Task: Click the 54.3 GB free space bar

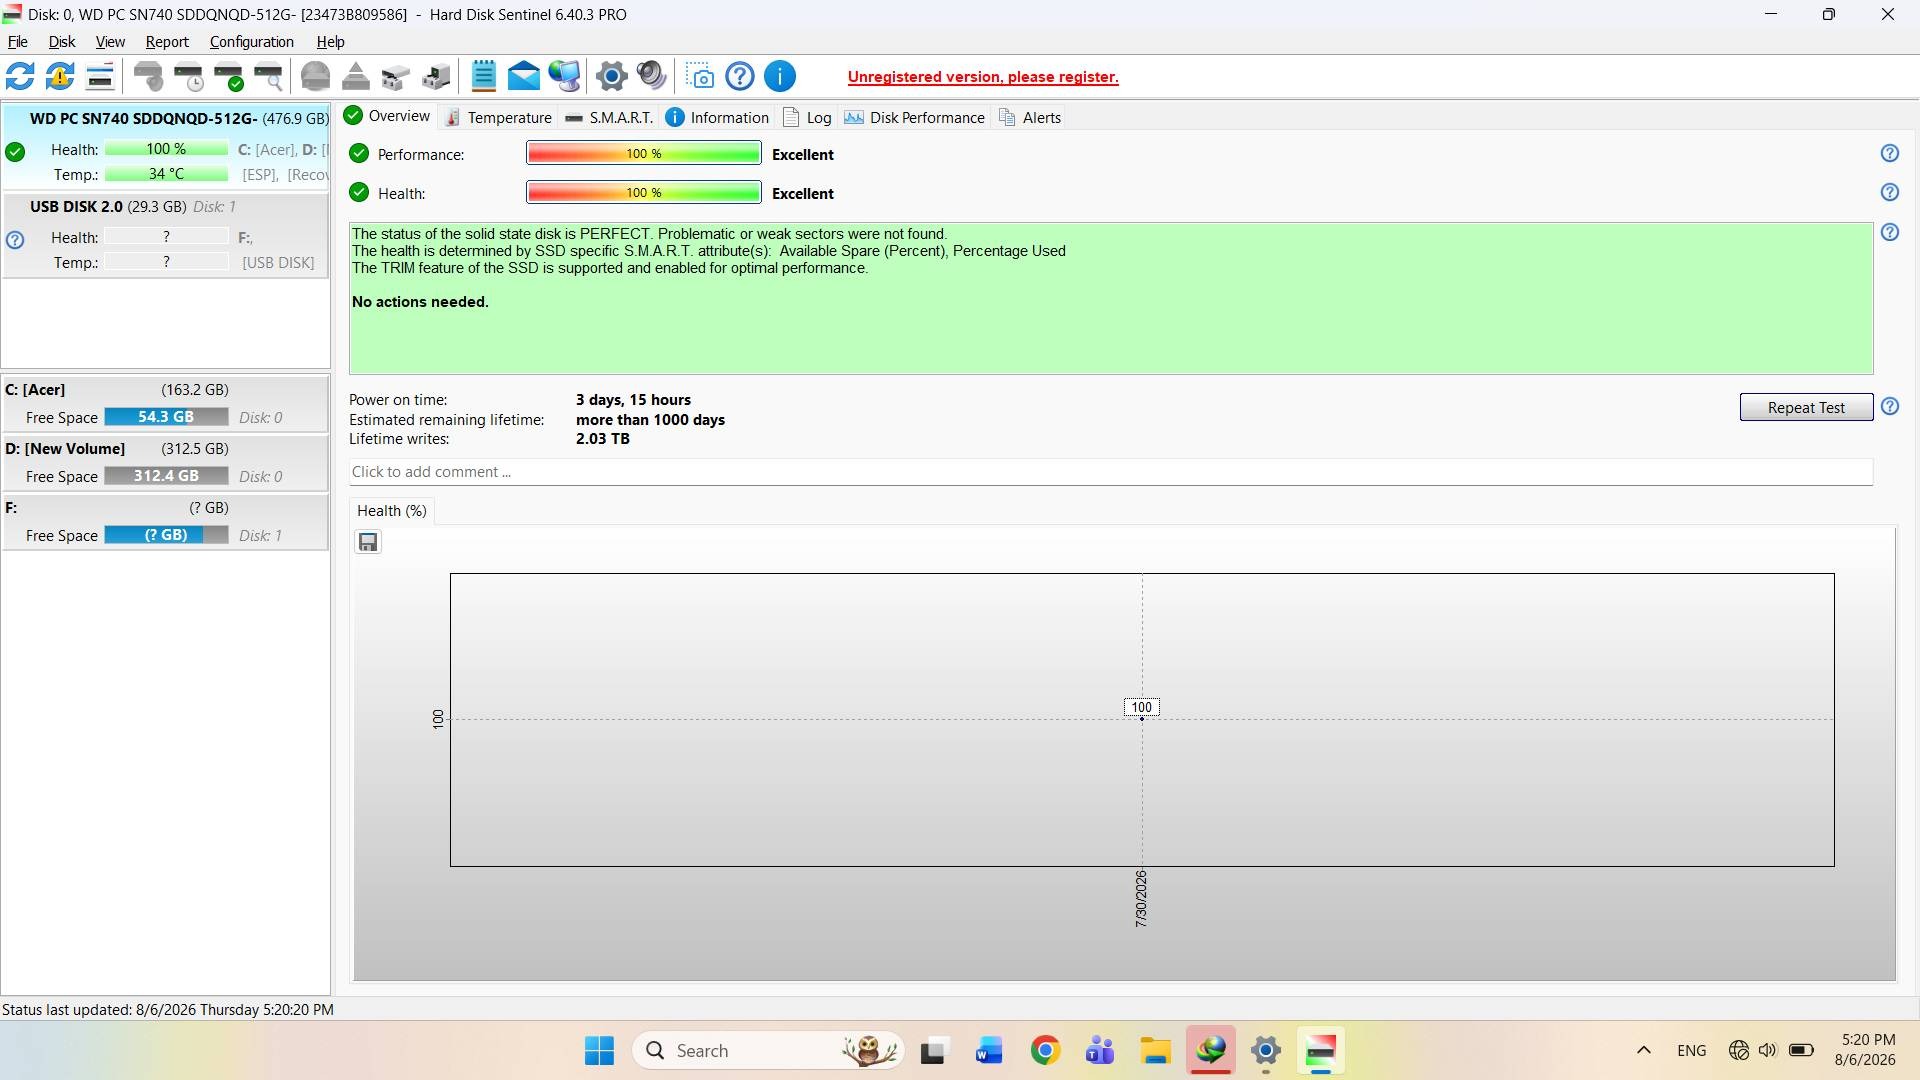Action: click(166, 418)
